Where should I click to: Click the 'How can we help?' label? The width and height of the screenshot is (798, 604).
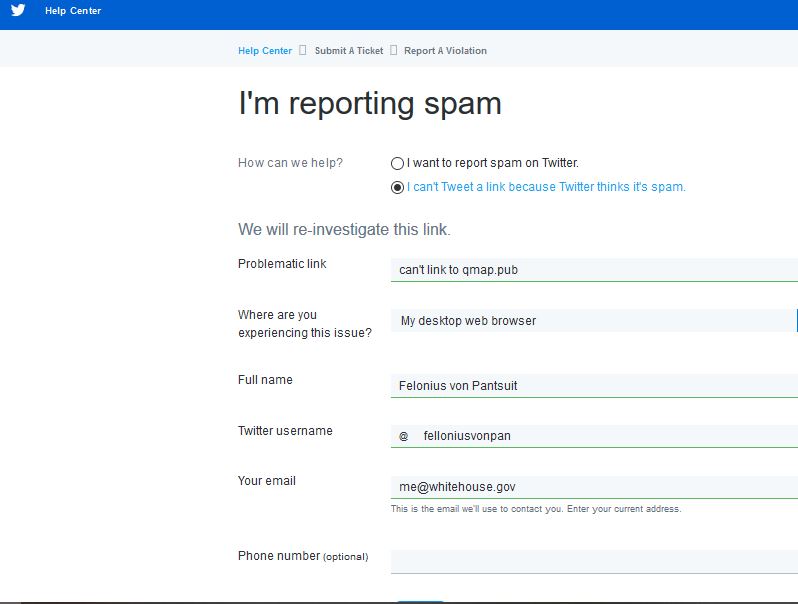point(290,163)
